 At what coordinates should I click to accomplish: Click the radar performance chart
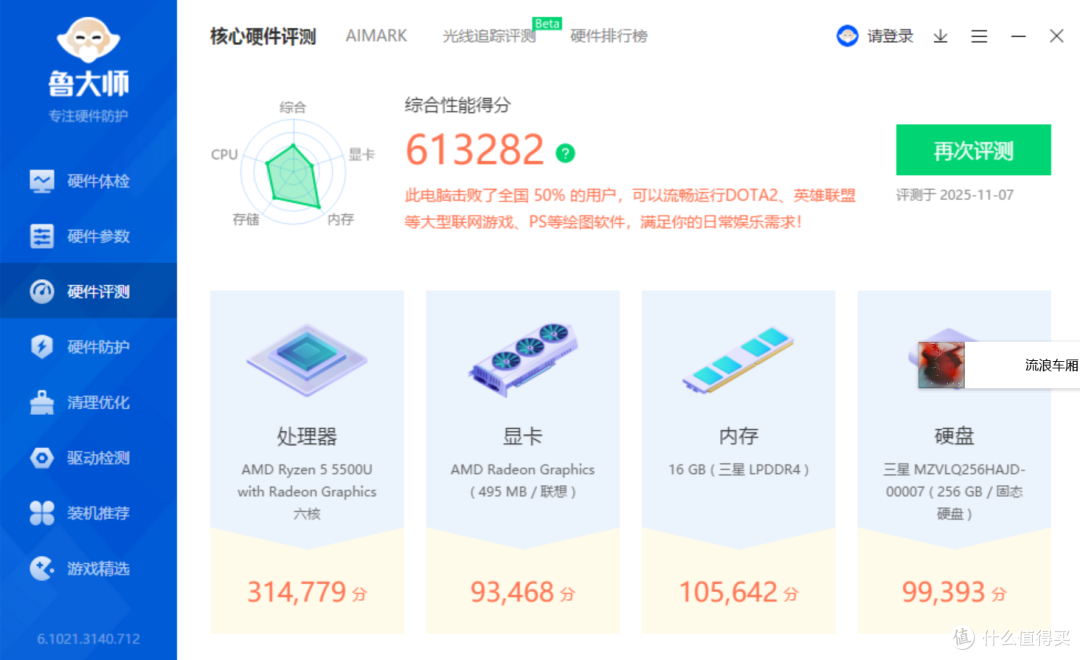[x=293, y=172]
